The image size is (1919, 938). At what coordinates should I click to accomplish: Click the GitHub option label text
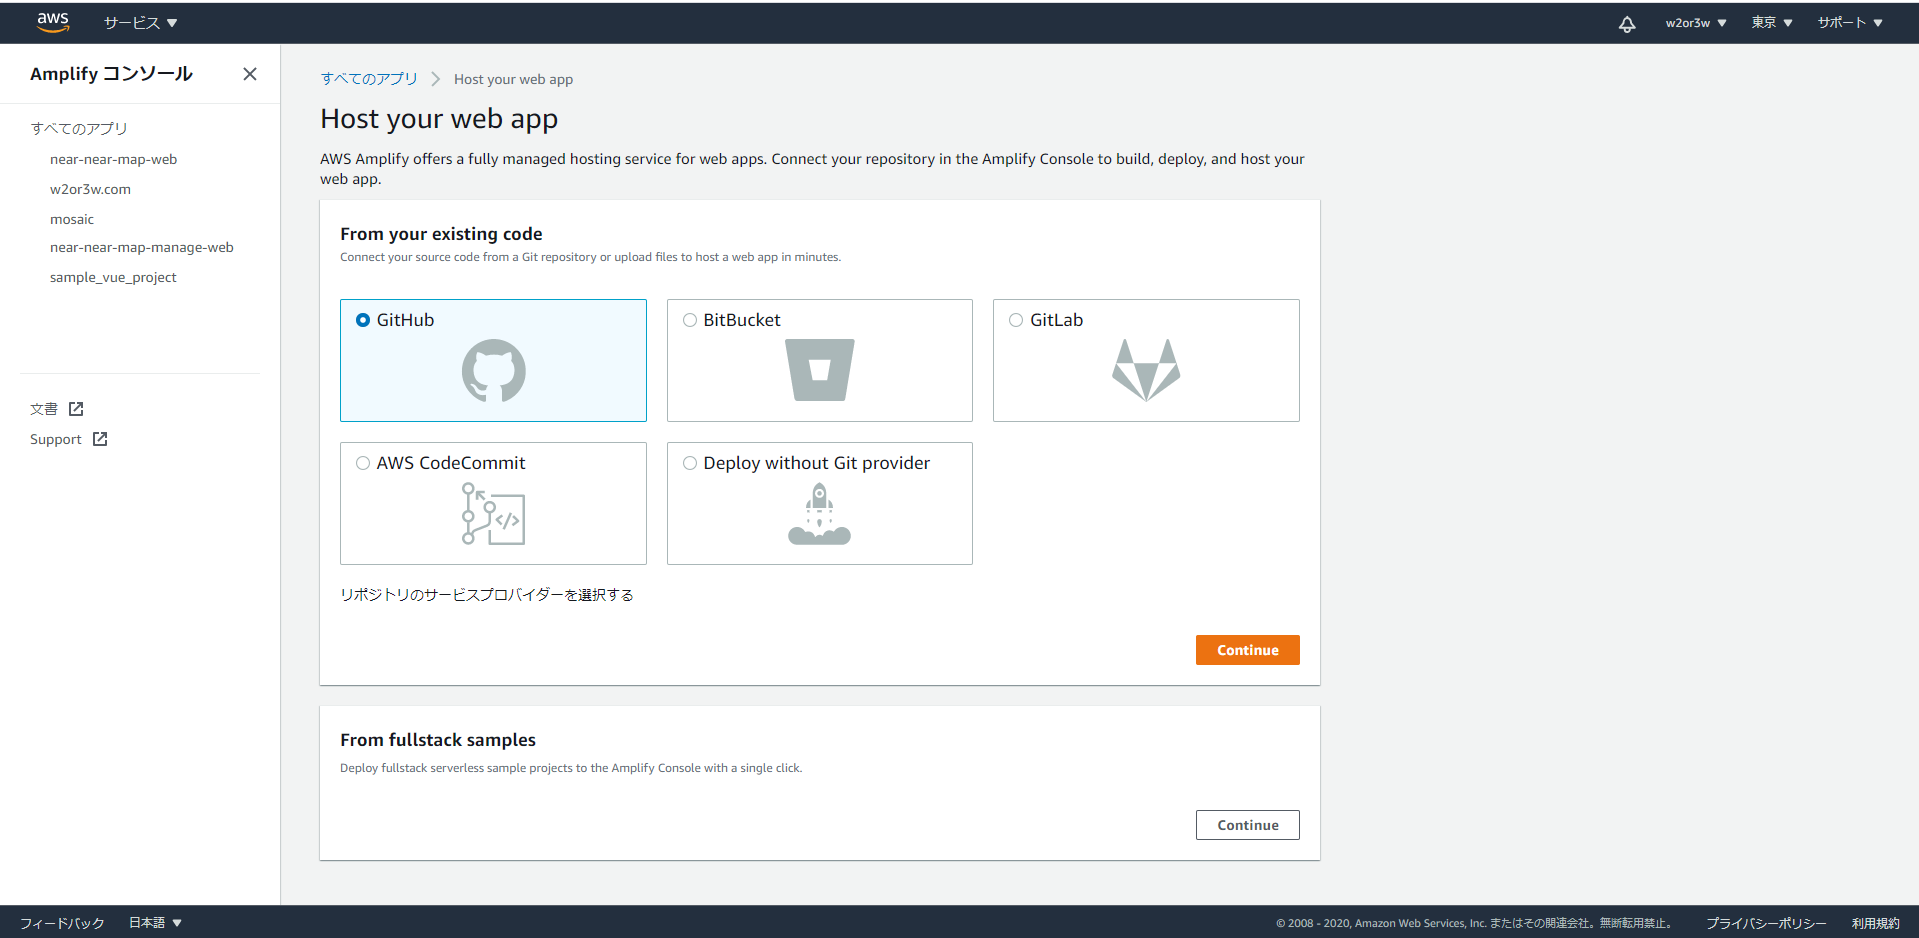[x=405, y=320]
